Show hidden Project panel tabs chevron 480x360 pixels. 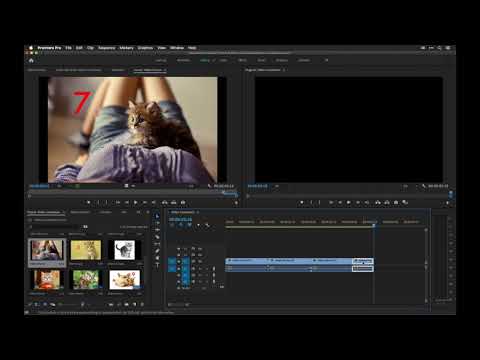(148, 212)
